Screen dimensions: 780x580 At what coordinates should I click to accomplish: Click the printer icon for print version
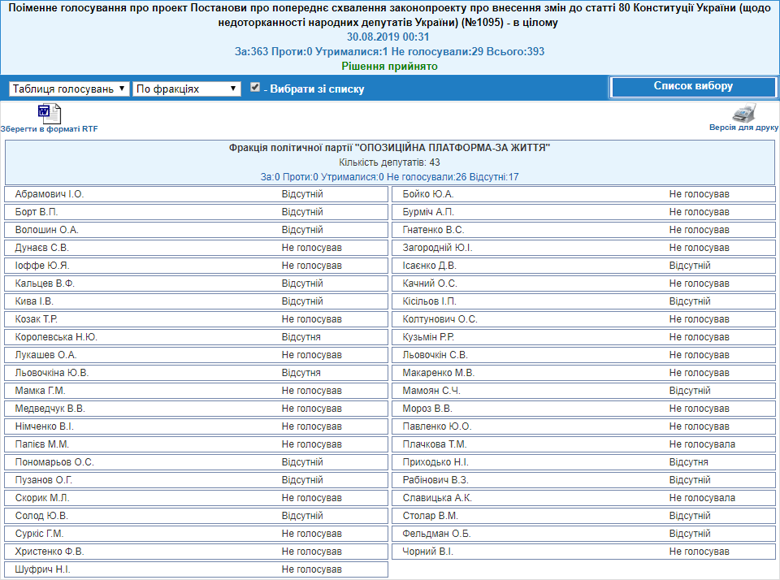click(744, 113)
